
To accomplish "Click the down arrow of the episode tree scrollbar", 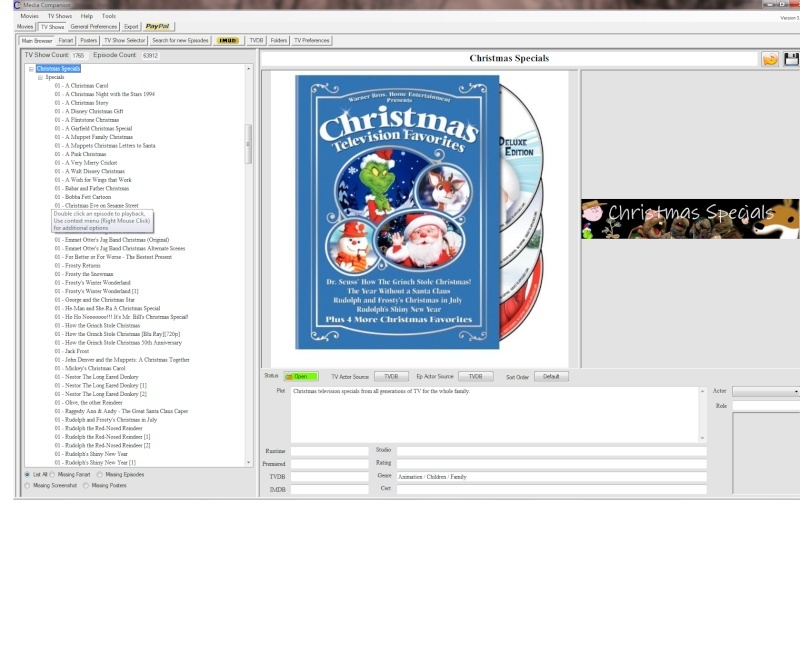I will point(248,463).
